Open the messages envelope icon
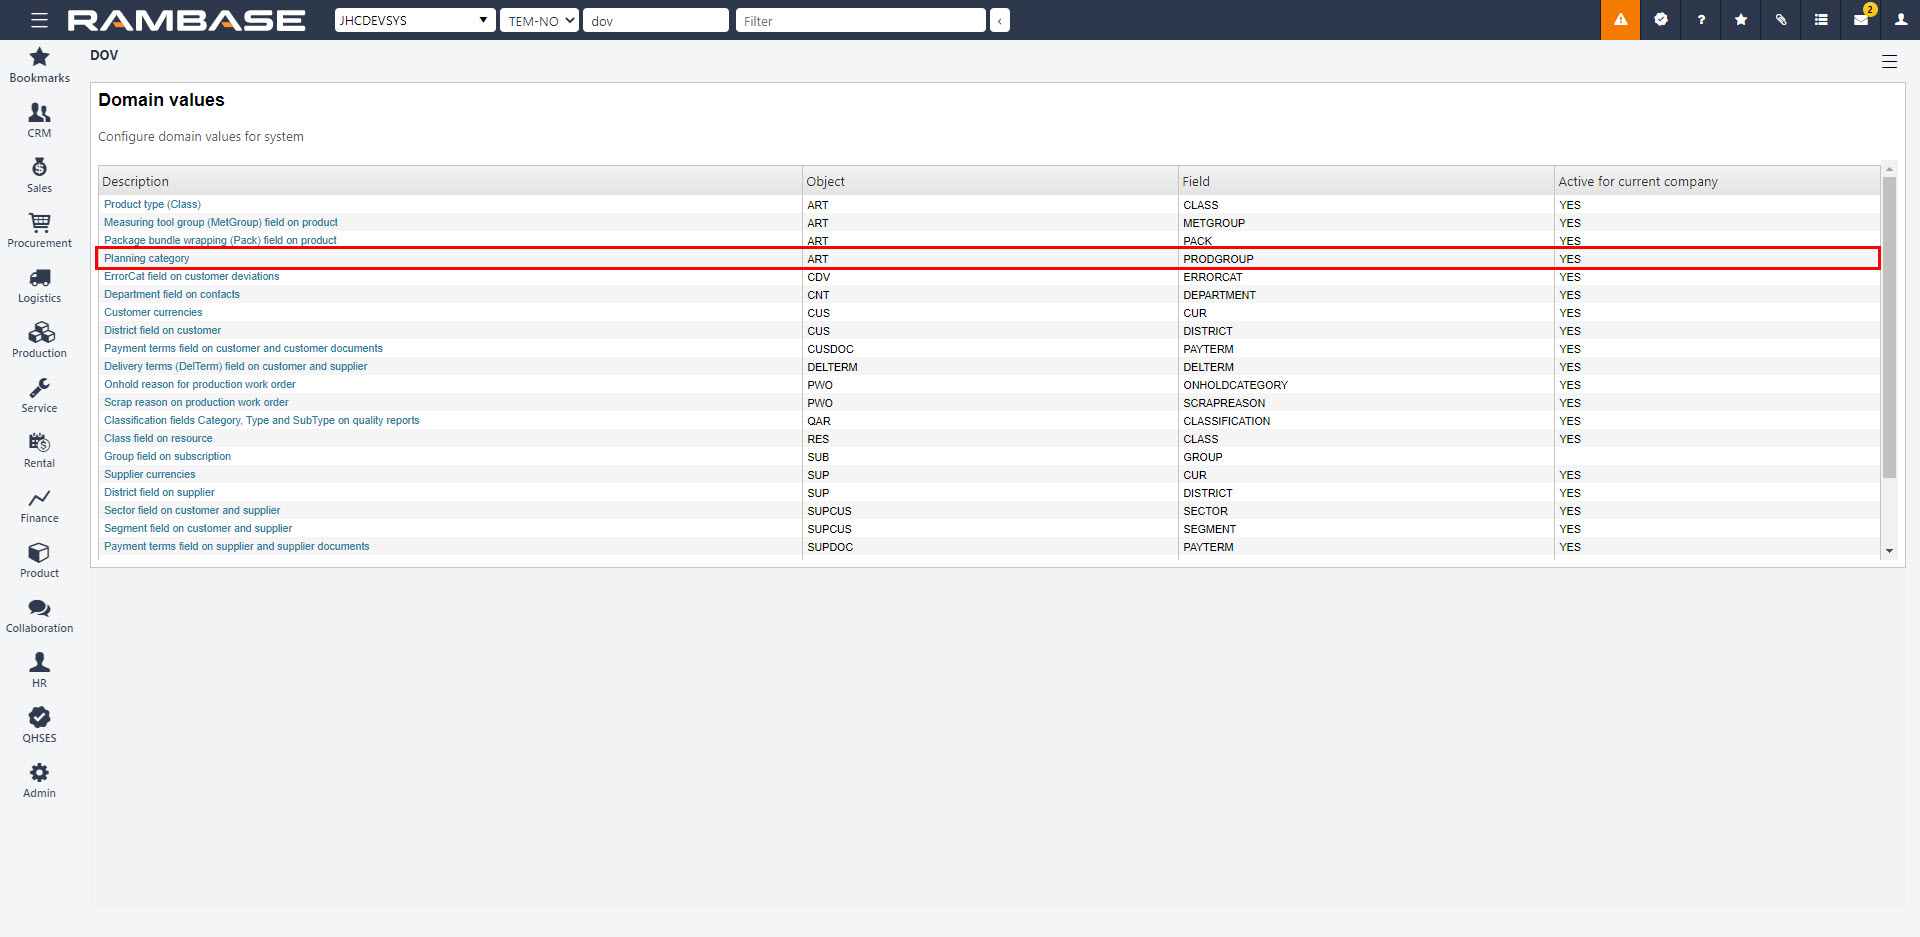The image size is (1920, 937). [1861, 20]
